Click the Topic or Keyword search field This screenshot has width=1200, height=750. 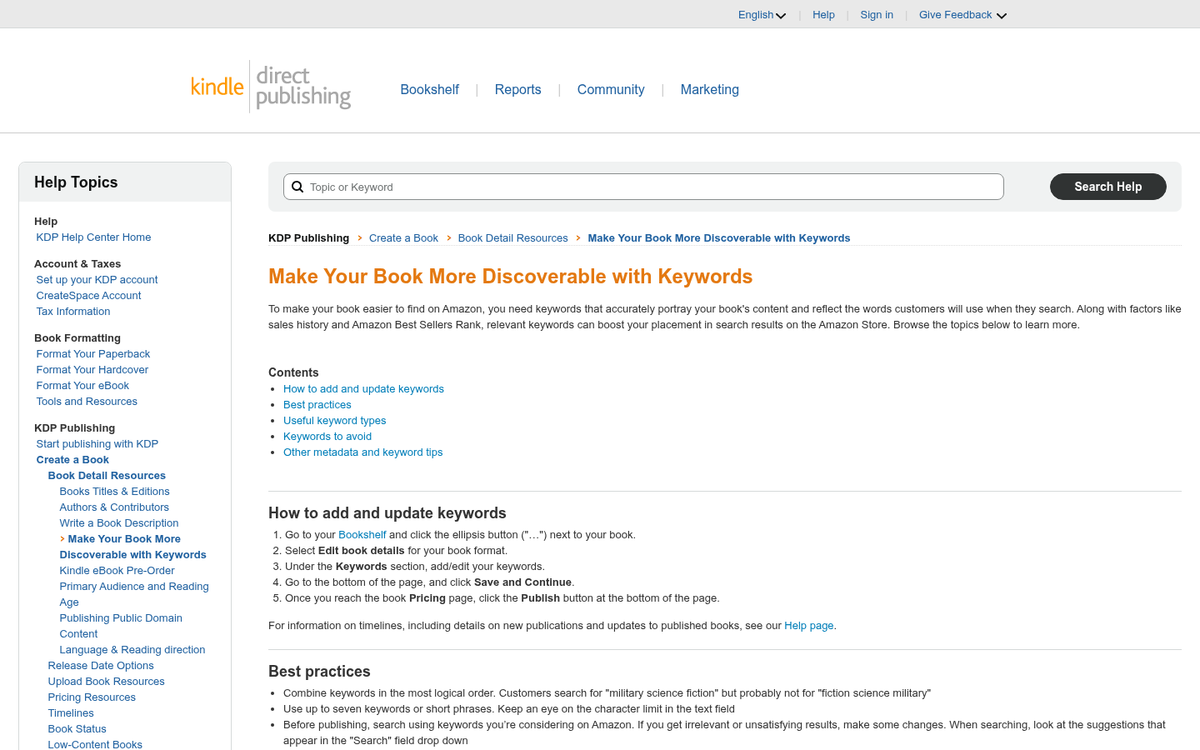click(x=640, y=186)
